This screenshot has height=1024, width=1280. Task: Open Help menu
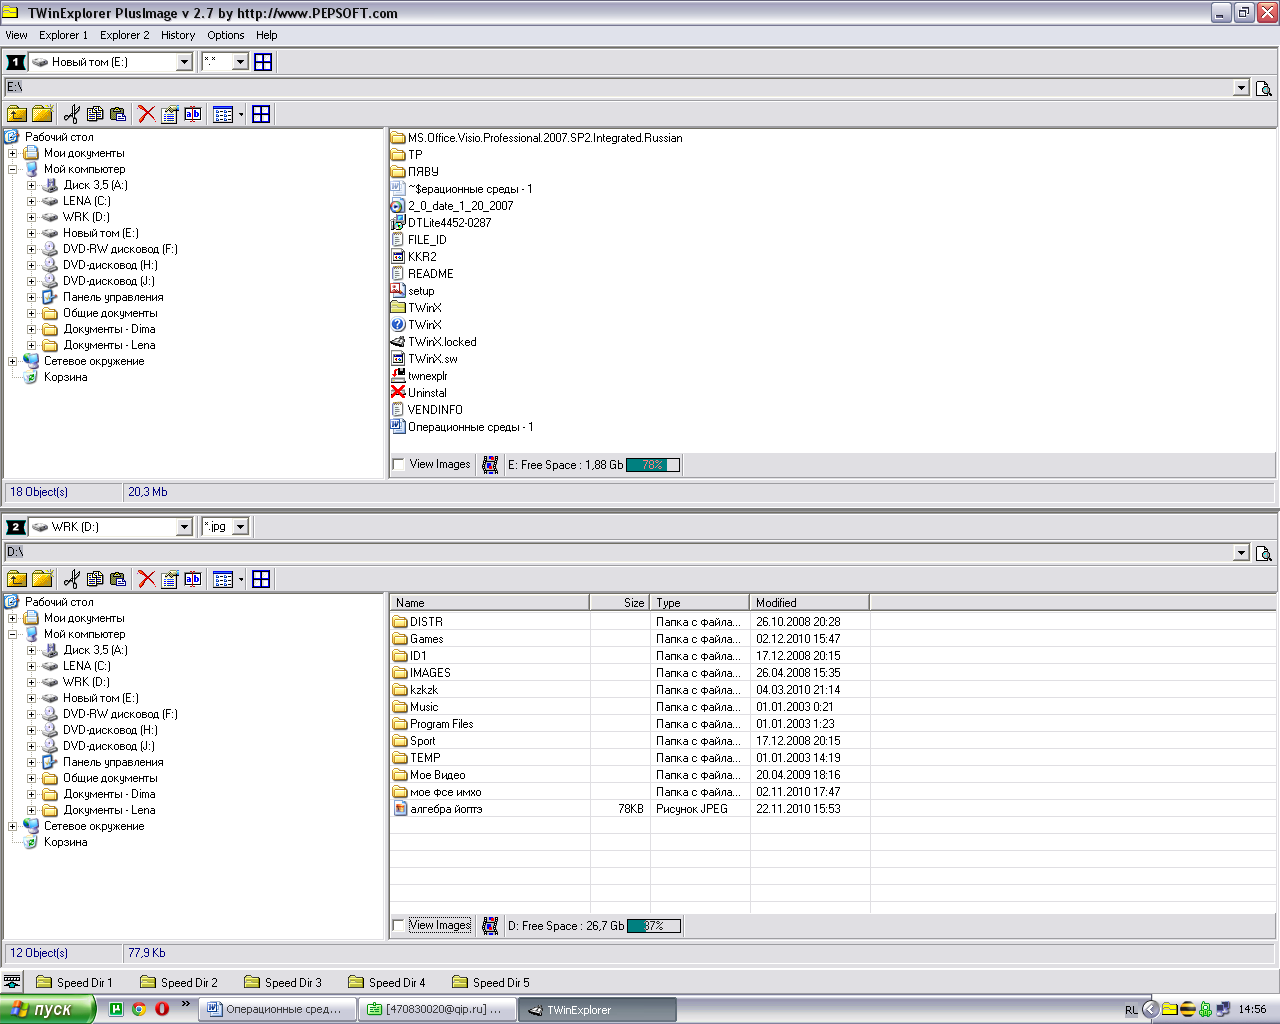click(x=266, y=35)
